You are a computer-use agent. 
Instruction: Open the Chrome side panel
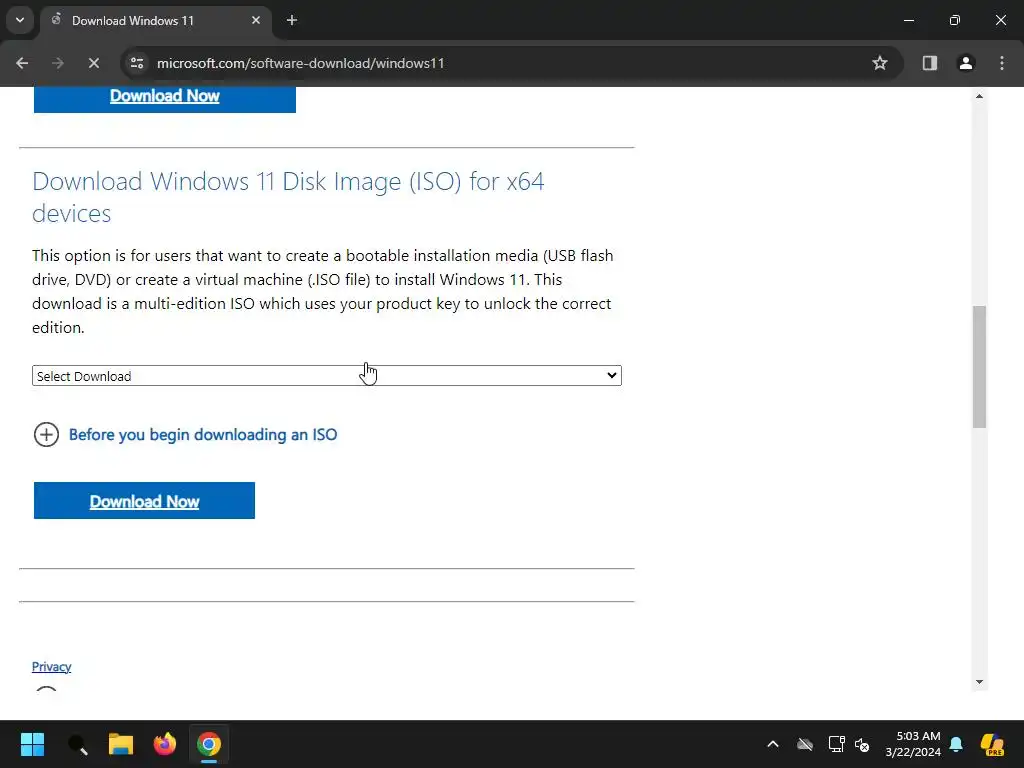point(929,63)
